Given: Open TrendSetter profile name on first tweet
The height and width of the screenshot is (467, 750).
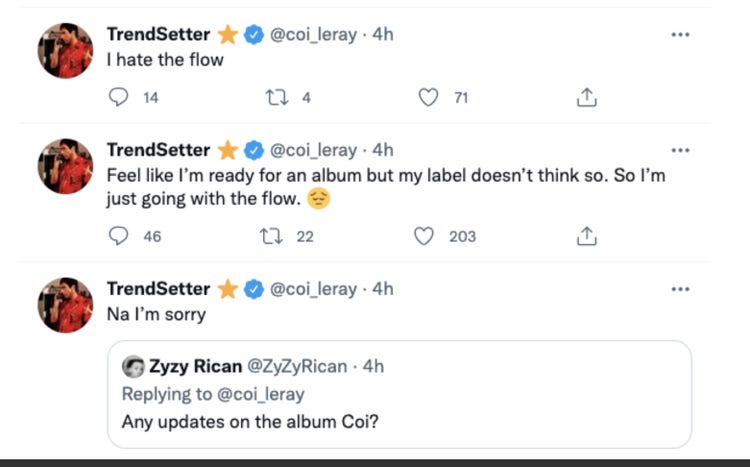Looking at the screenshot, I should tap(158, 34).
